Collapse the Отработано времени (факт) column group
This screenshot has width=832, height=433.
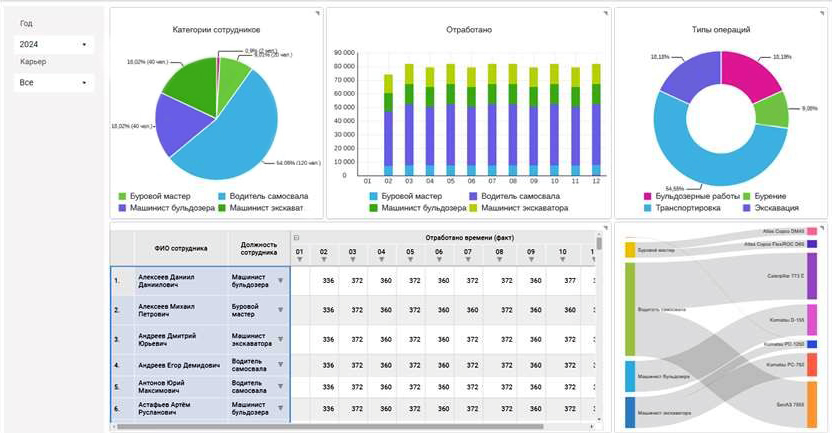(296, 238)
